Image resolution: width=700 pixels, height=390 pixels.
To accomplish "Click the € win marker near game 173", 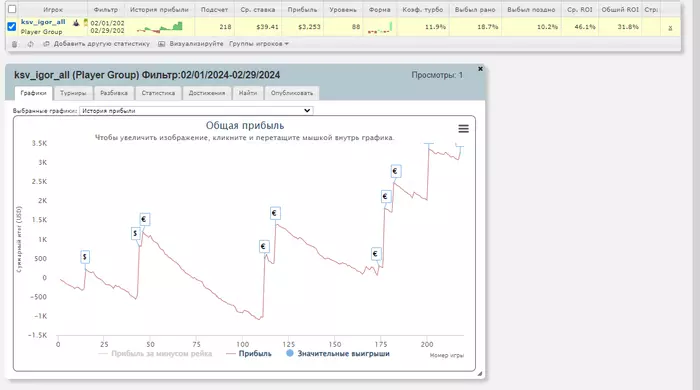I will 375,254.
